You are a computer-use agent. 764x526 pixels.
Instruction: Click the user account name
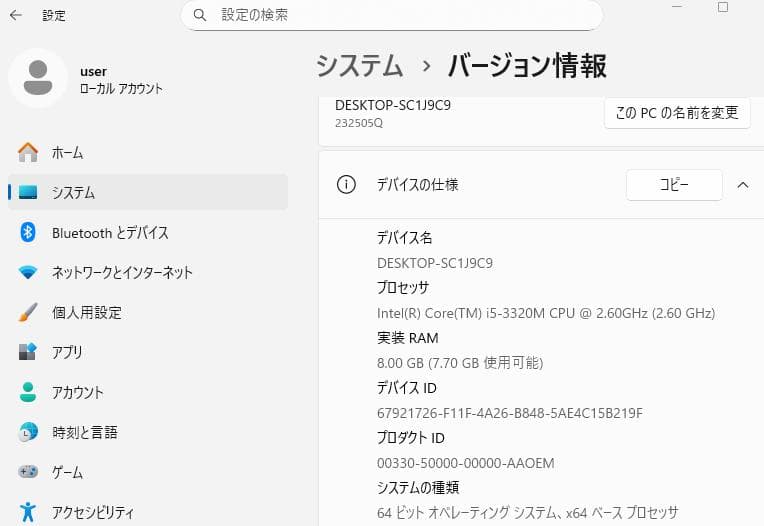(94, 72)
